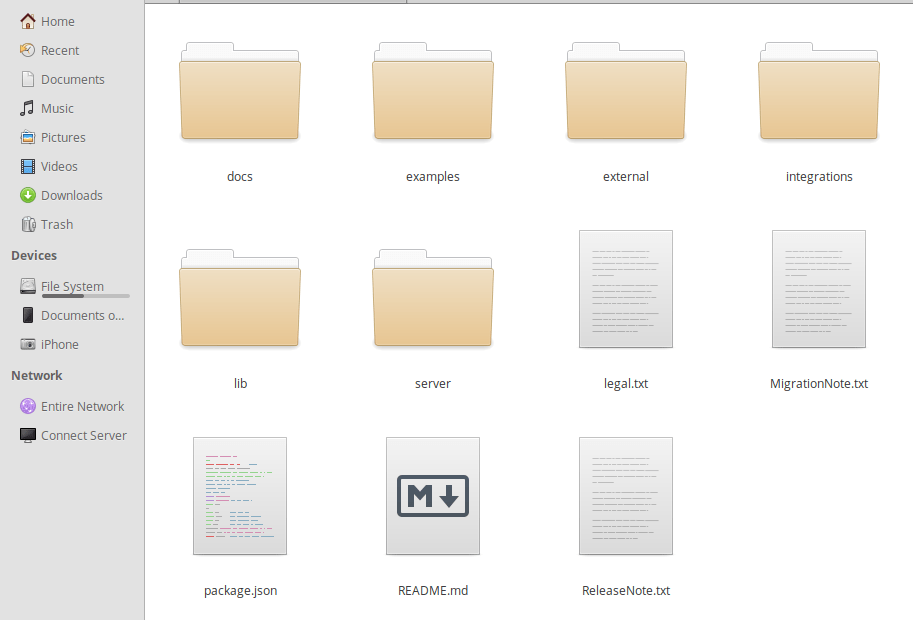Open File System device
This screenshot has height=620, width=913.
tap(72, 286)
